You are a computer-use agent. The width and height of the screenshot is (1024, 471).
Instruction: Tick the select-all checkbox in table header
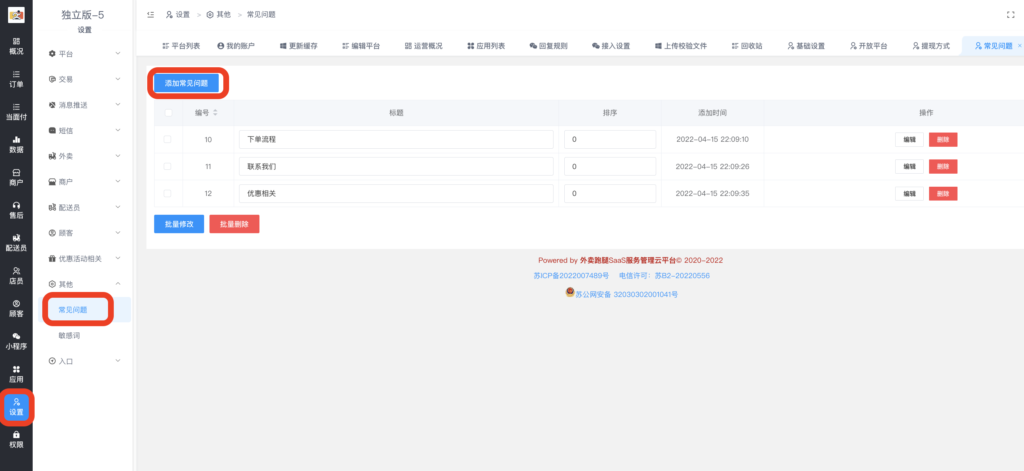point(167,113)
